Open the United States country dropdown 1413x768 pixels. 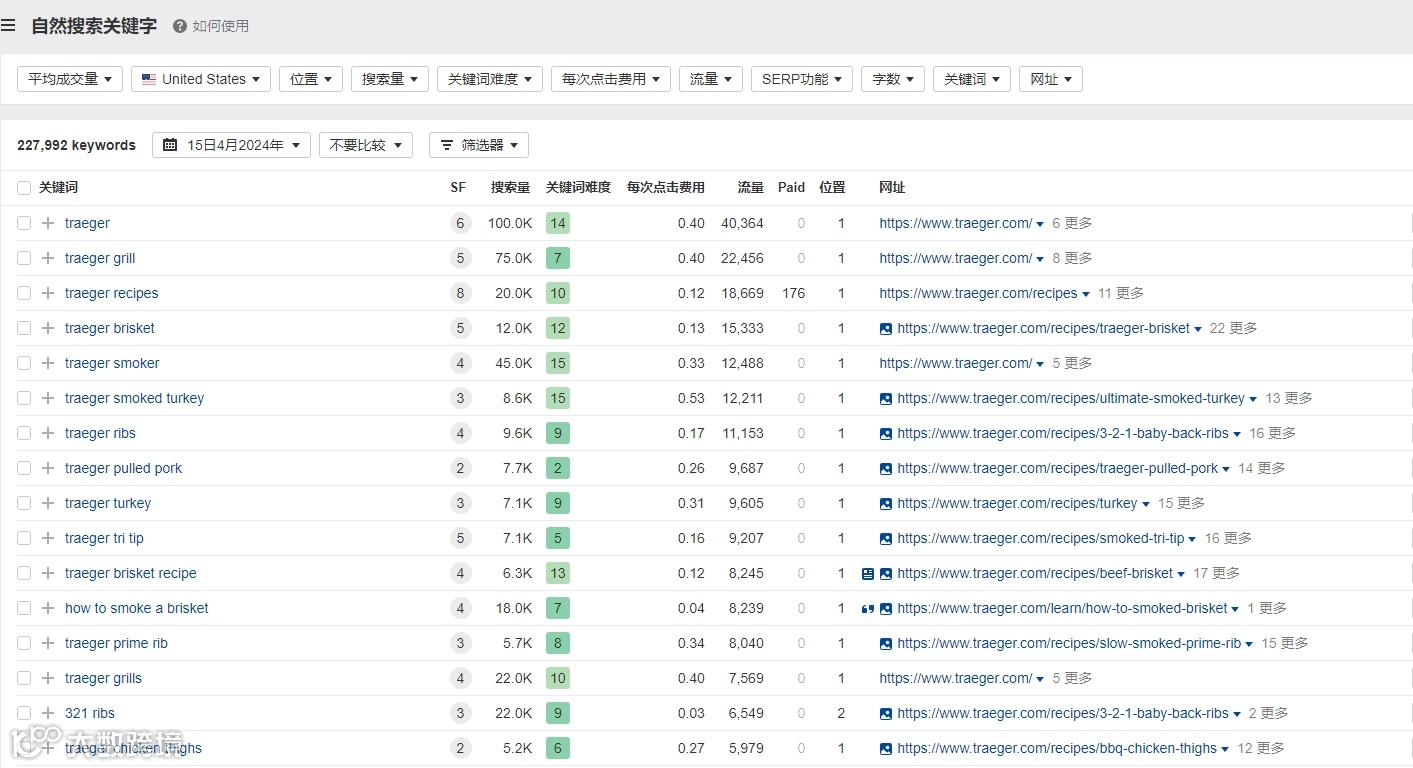point(201,79)
